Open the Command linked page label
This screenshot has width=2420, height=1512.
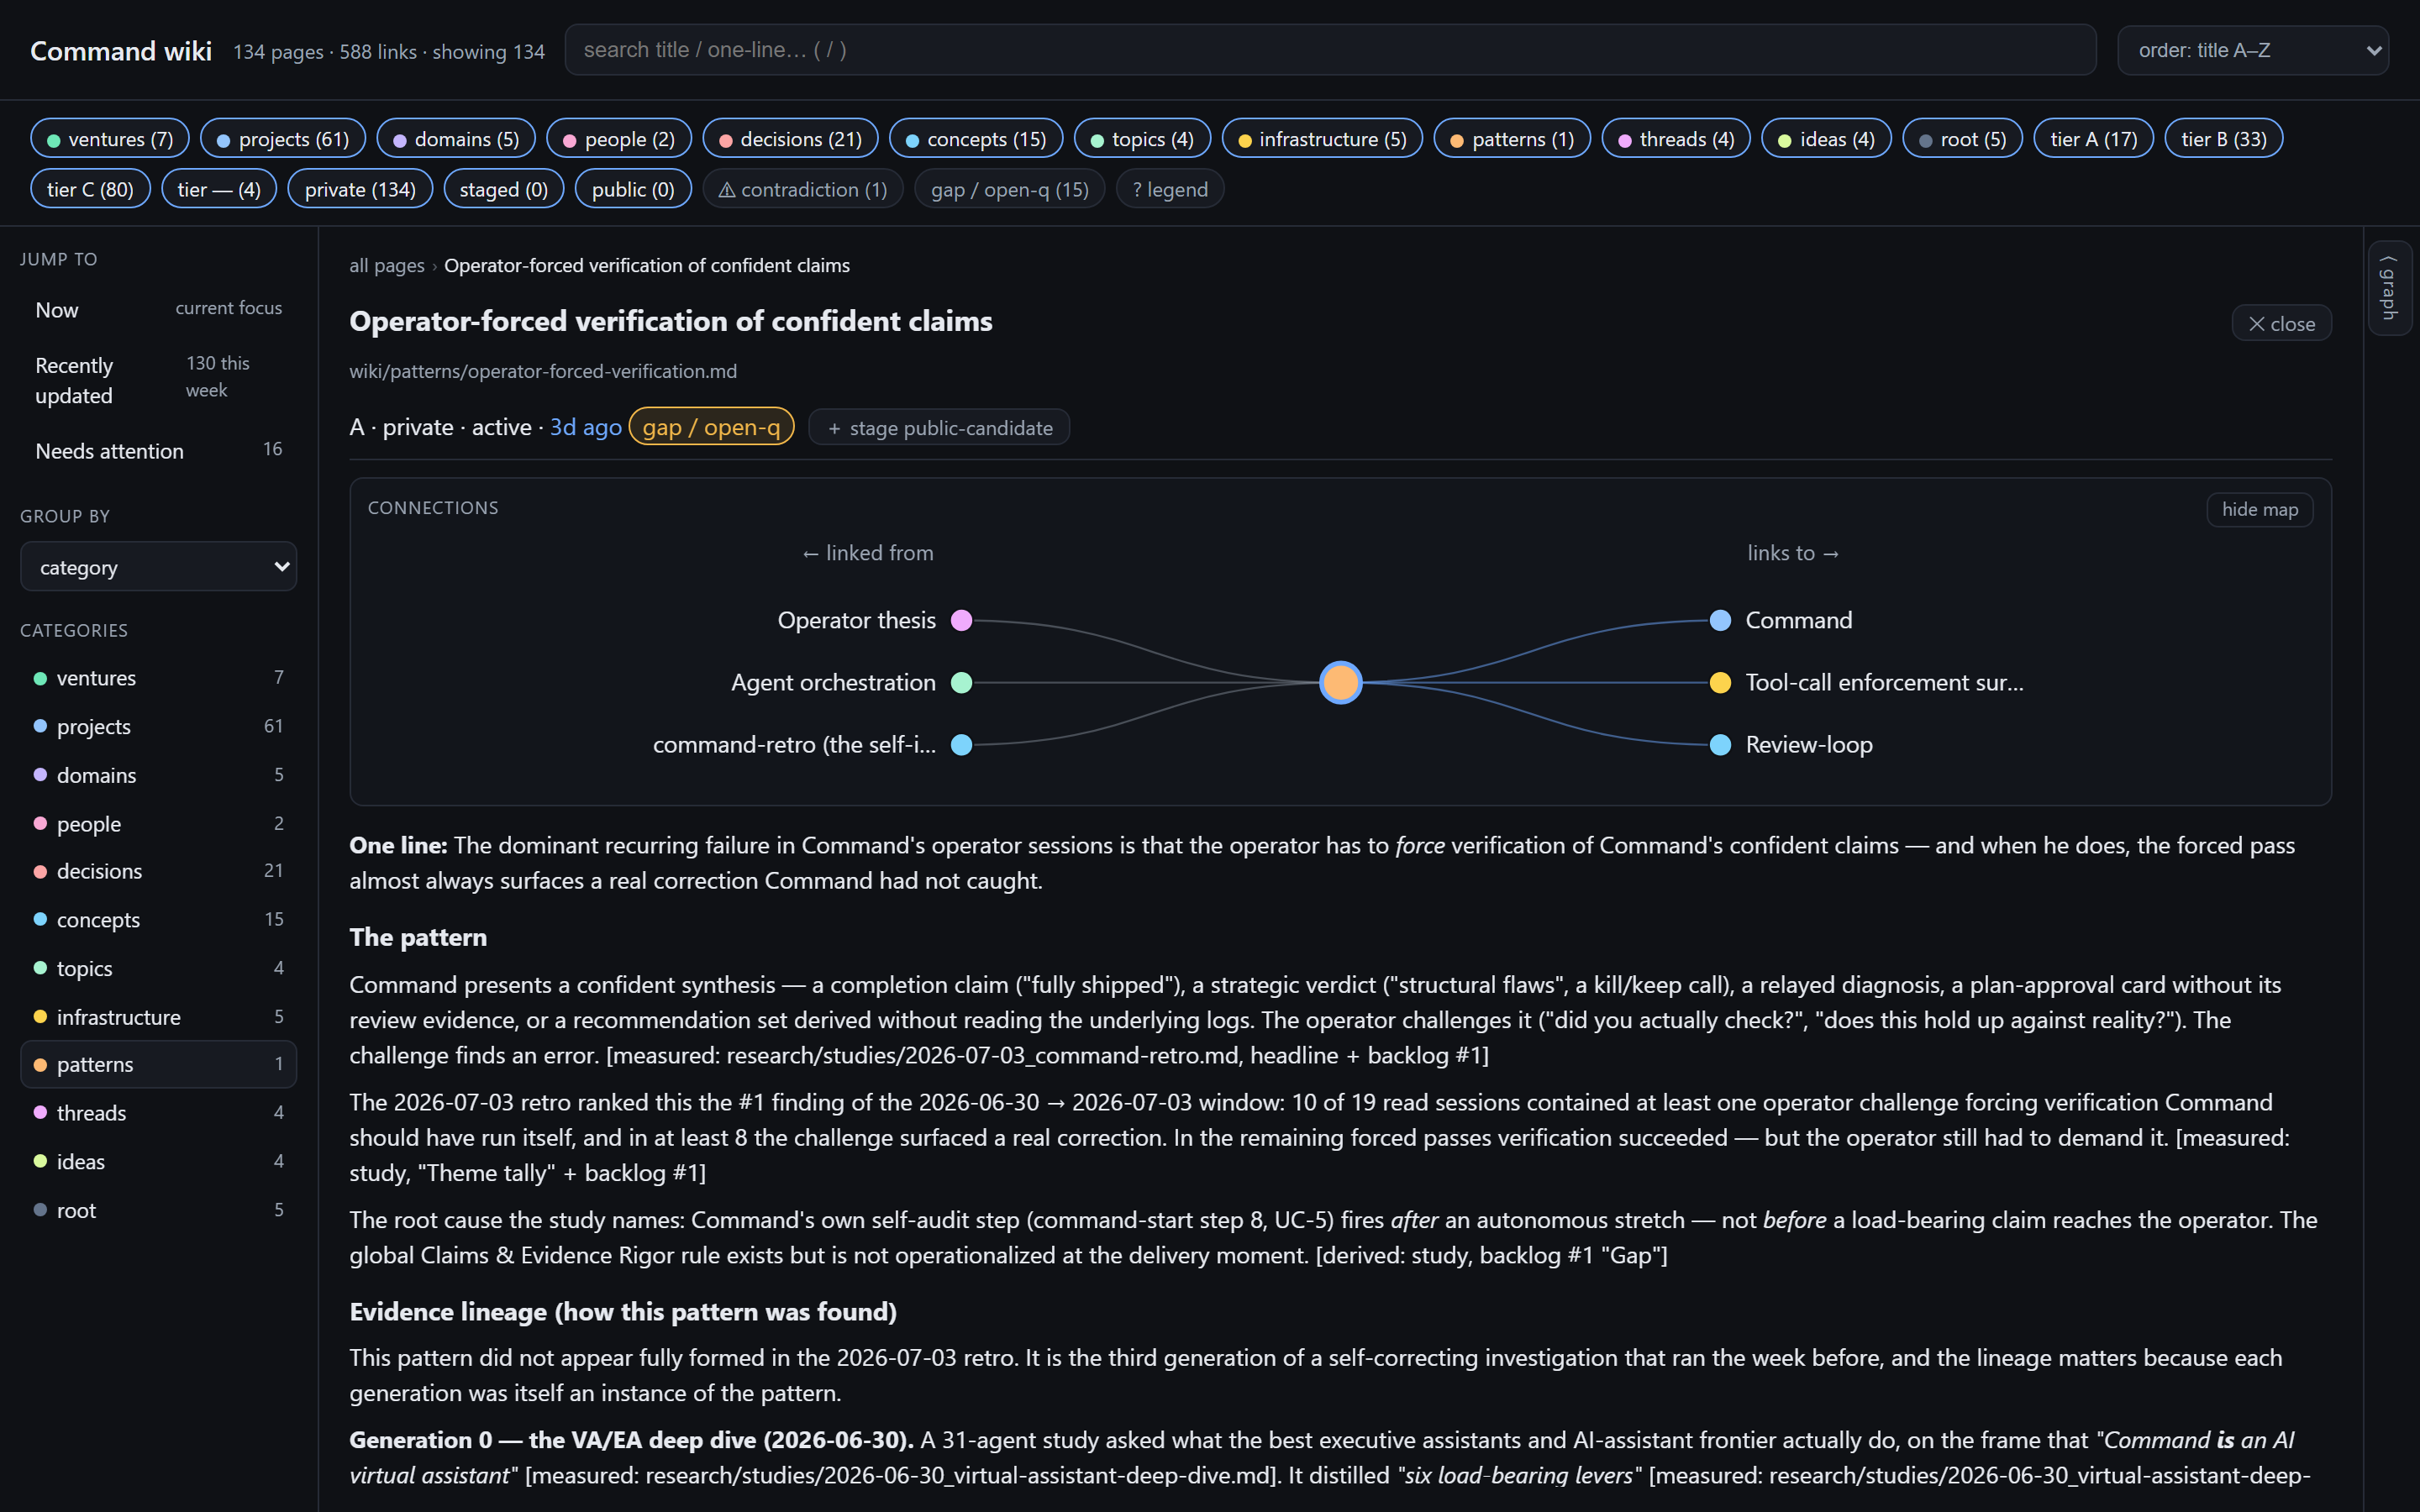coord(1798,620)
